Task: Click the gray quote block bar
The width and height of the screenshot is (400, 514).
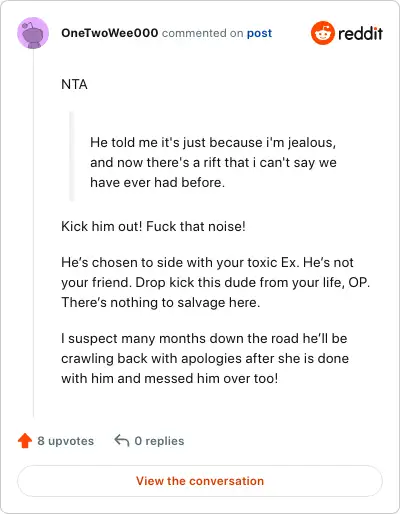Action: 71,156
